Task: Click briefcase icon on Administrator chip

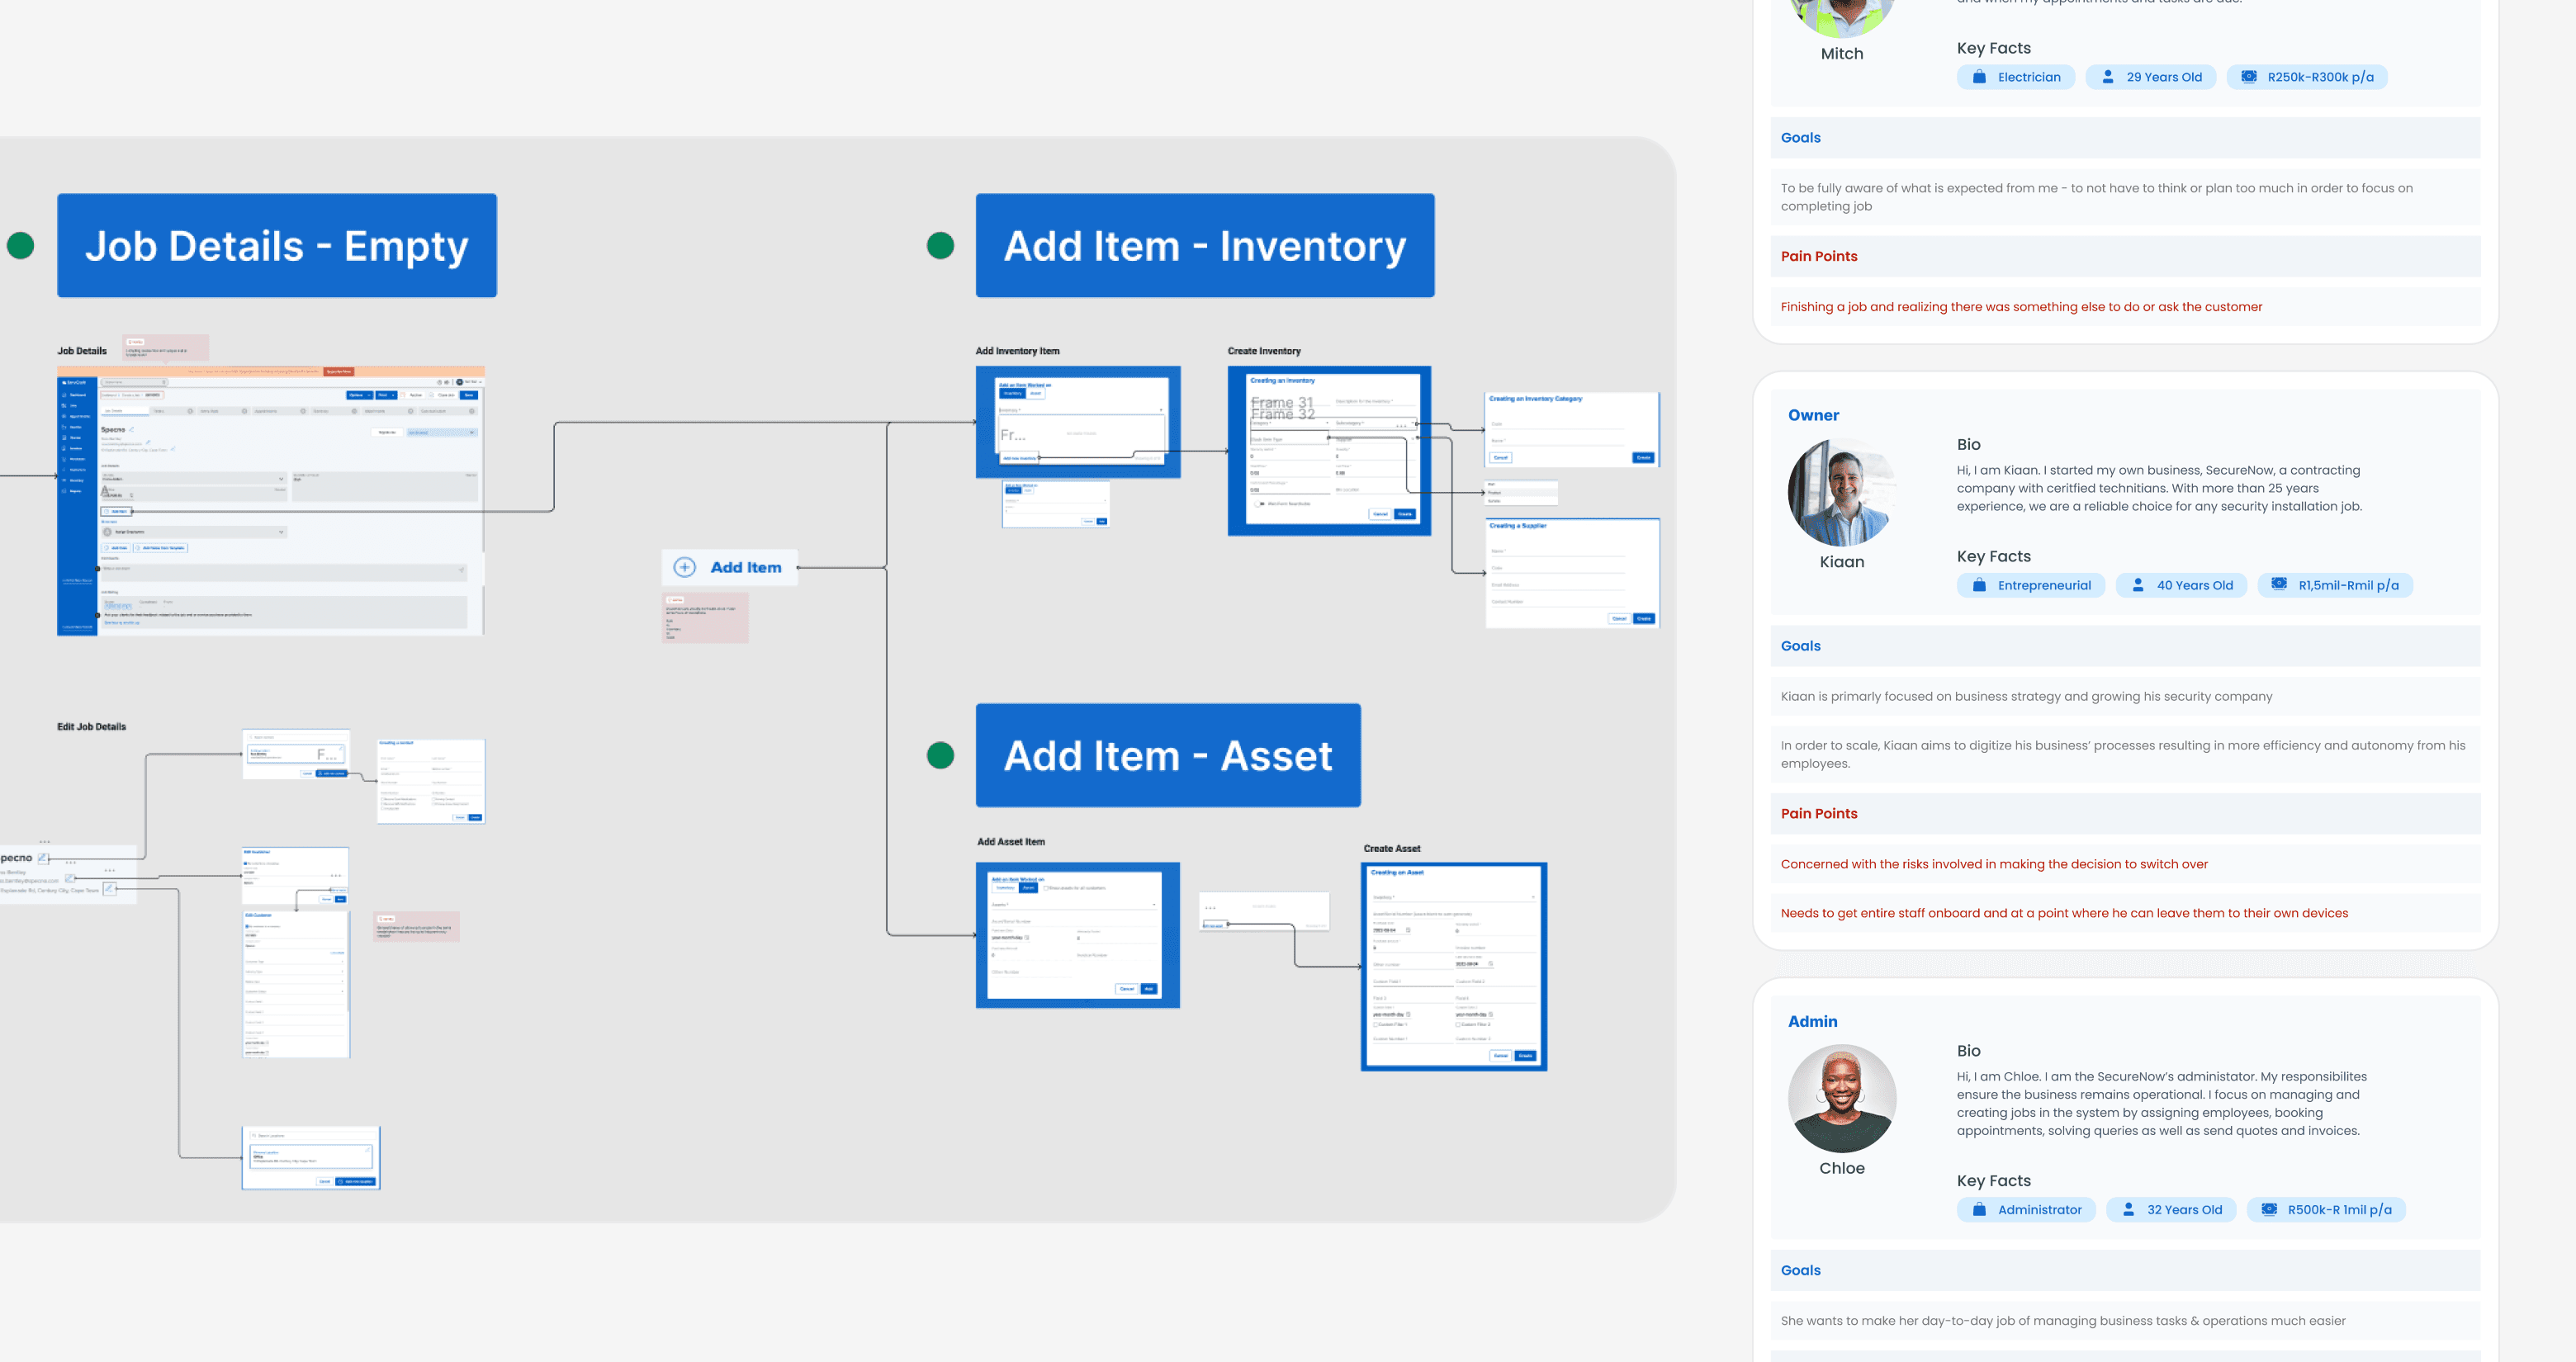Action: 1978,1209
